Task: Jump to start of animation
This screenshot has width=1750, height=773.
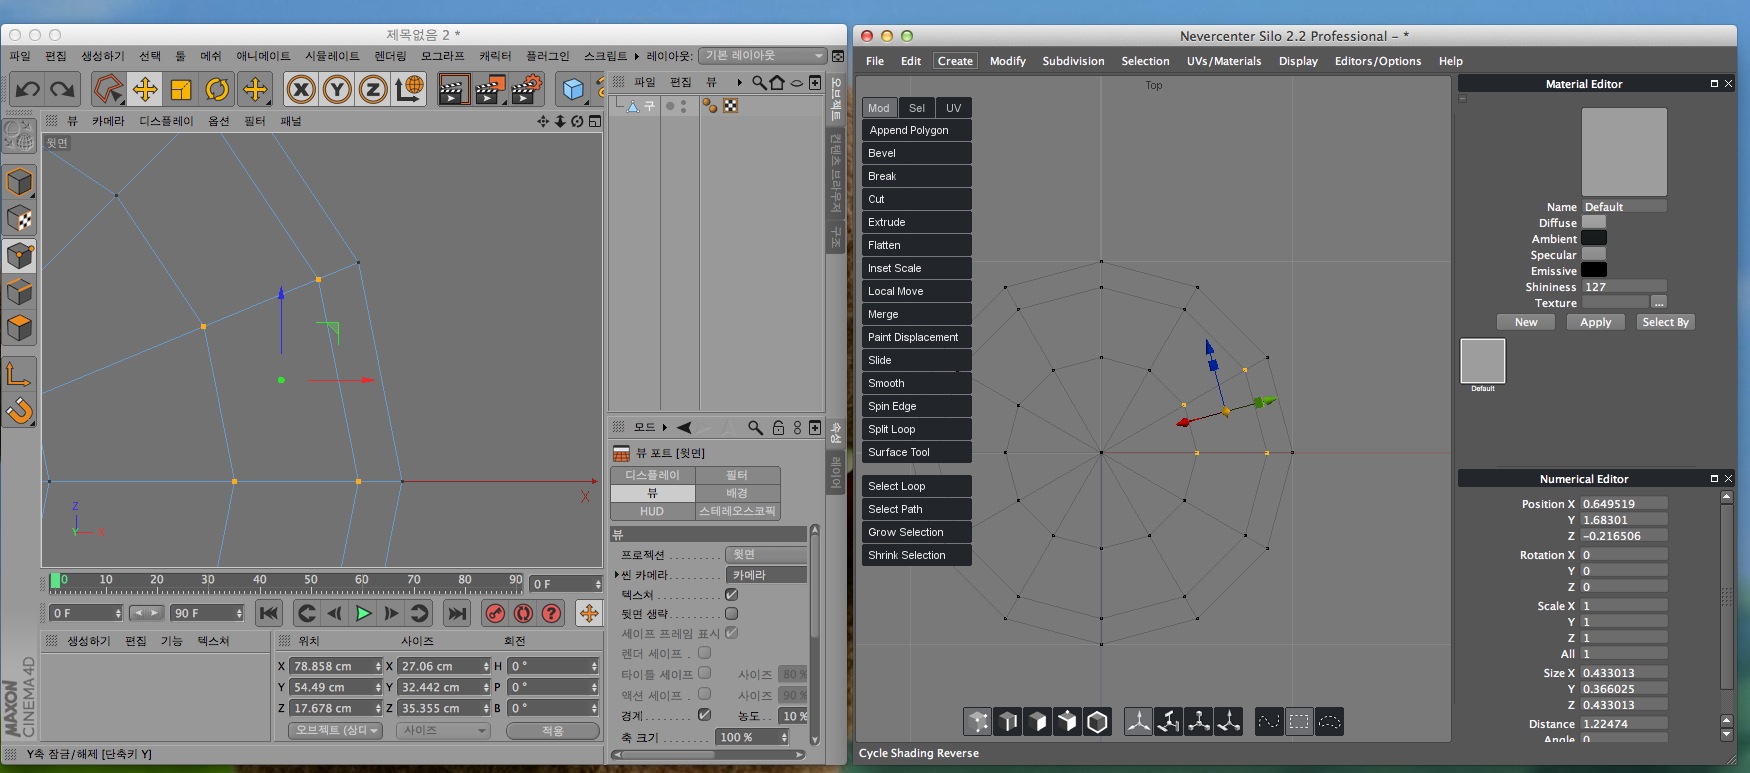Action: pos(268,613)
